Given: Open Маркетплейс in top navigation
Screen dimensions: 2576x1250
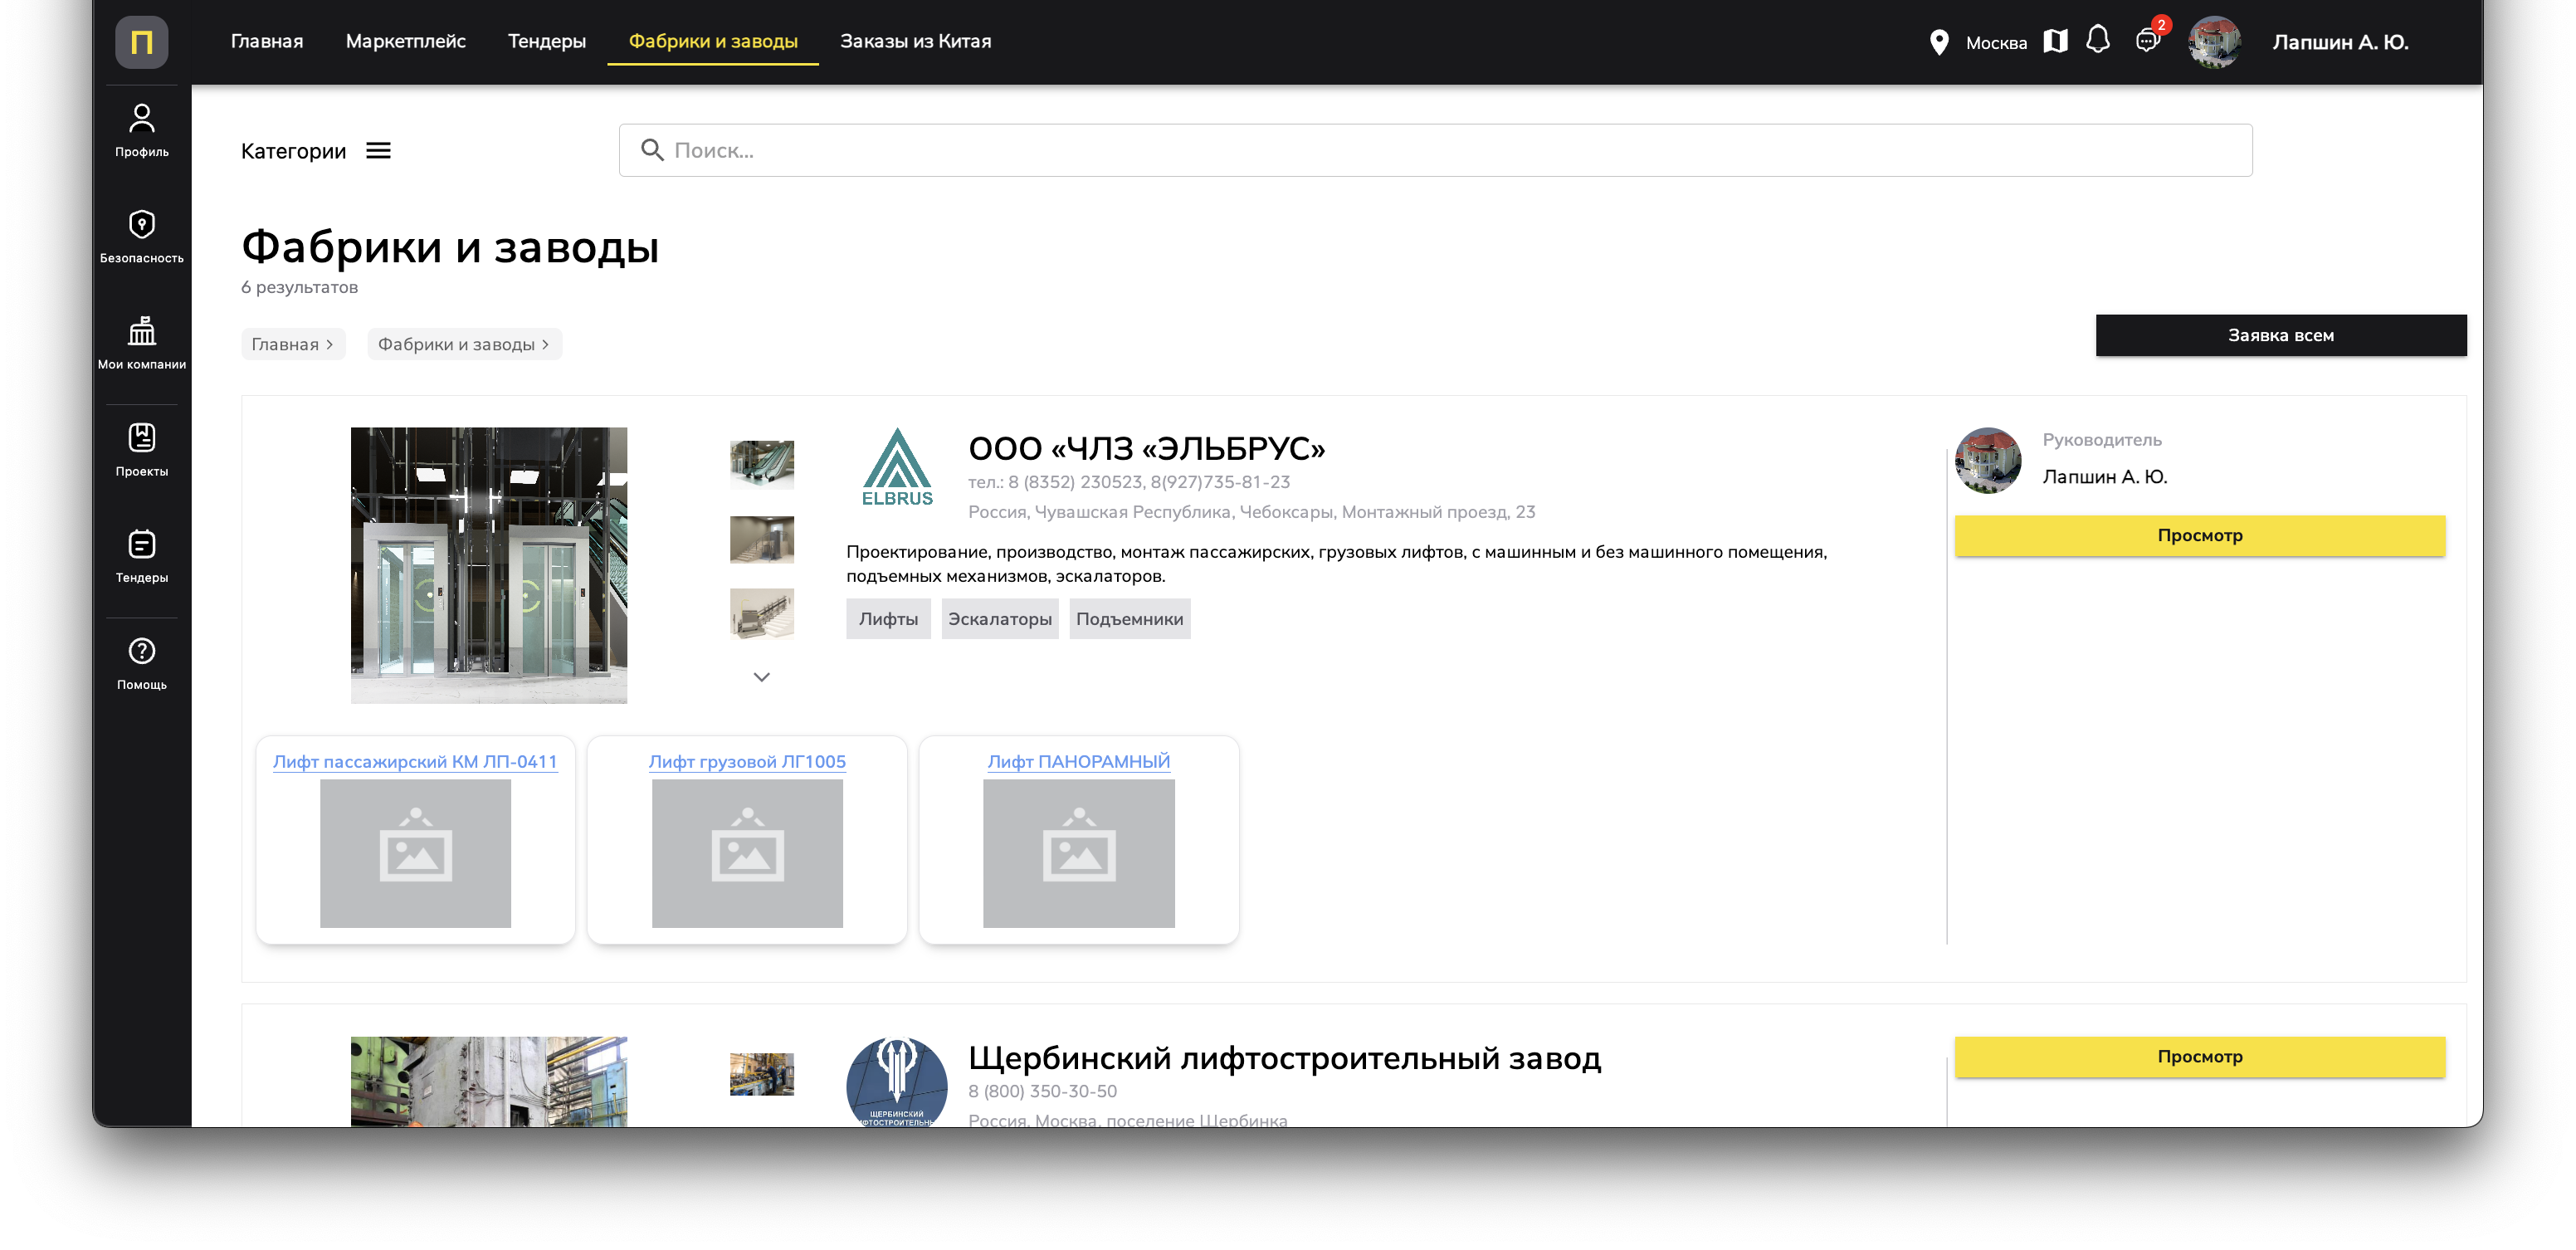Looking at the screenshot, I should (406, 41).
